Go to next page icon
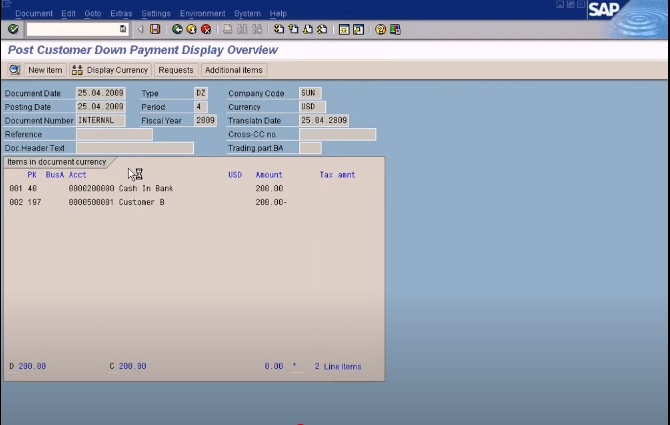670x425 pixels. 308,29
